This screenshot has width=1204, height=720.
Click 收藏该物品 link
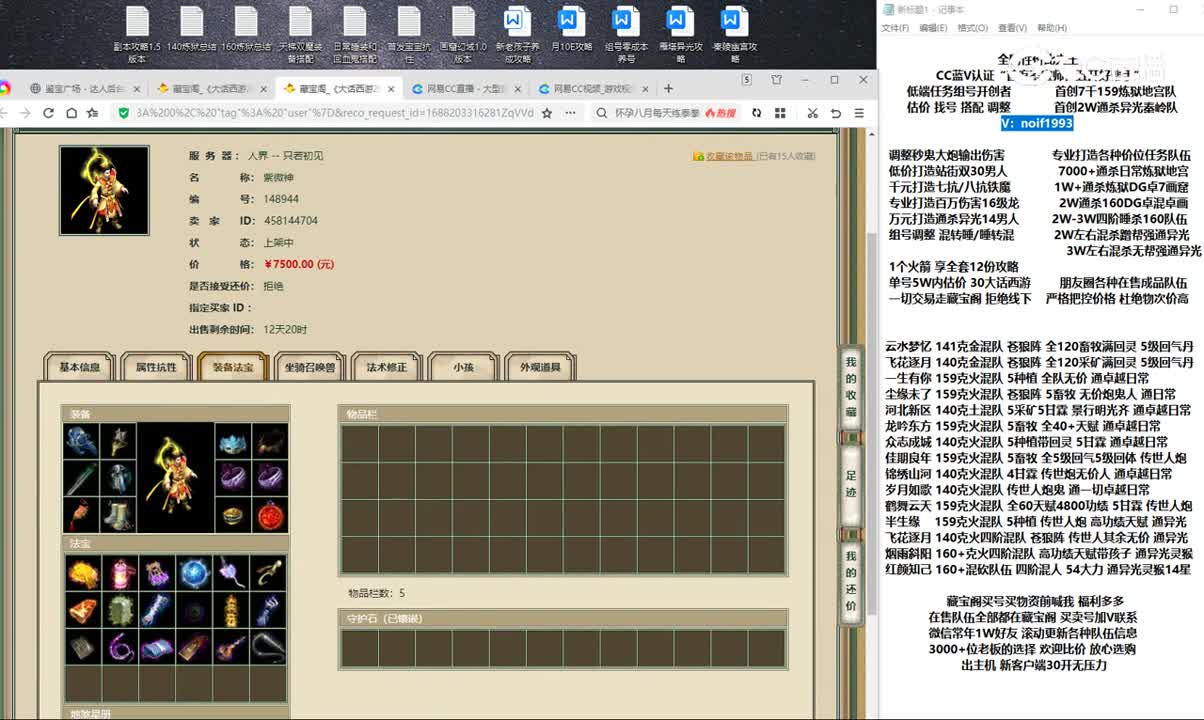[730, 156]
